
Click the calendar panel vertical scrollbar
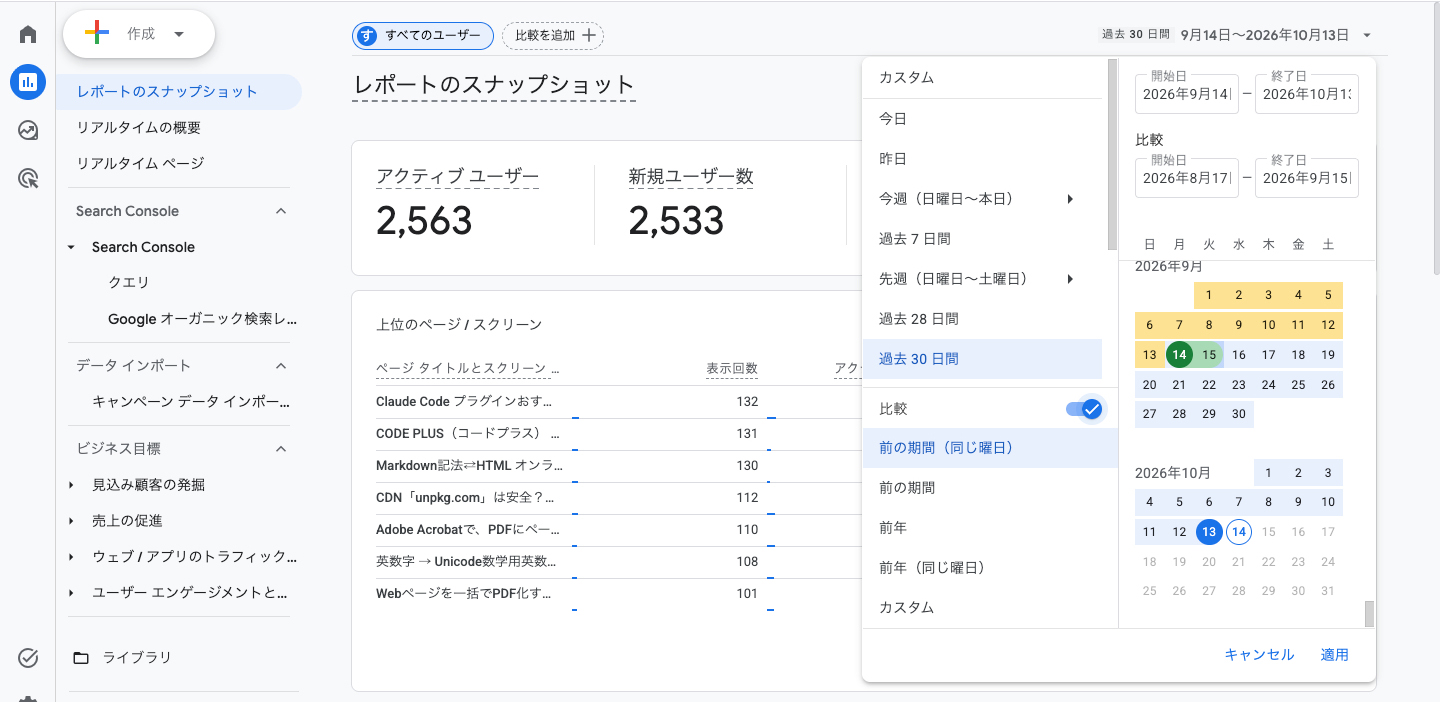[x=1370, y=613]
